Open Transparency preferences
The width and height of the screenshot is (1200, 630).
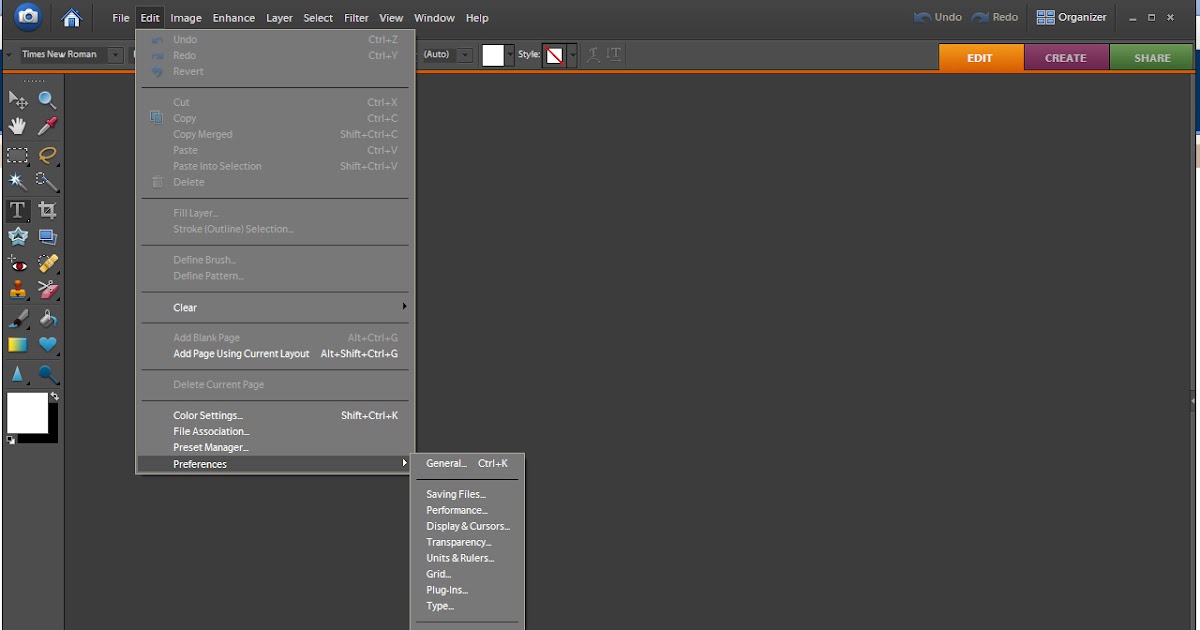tap(469, 542)
